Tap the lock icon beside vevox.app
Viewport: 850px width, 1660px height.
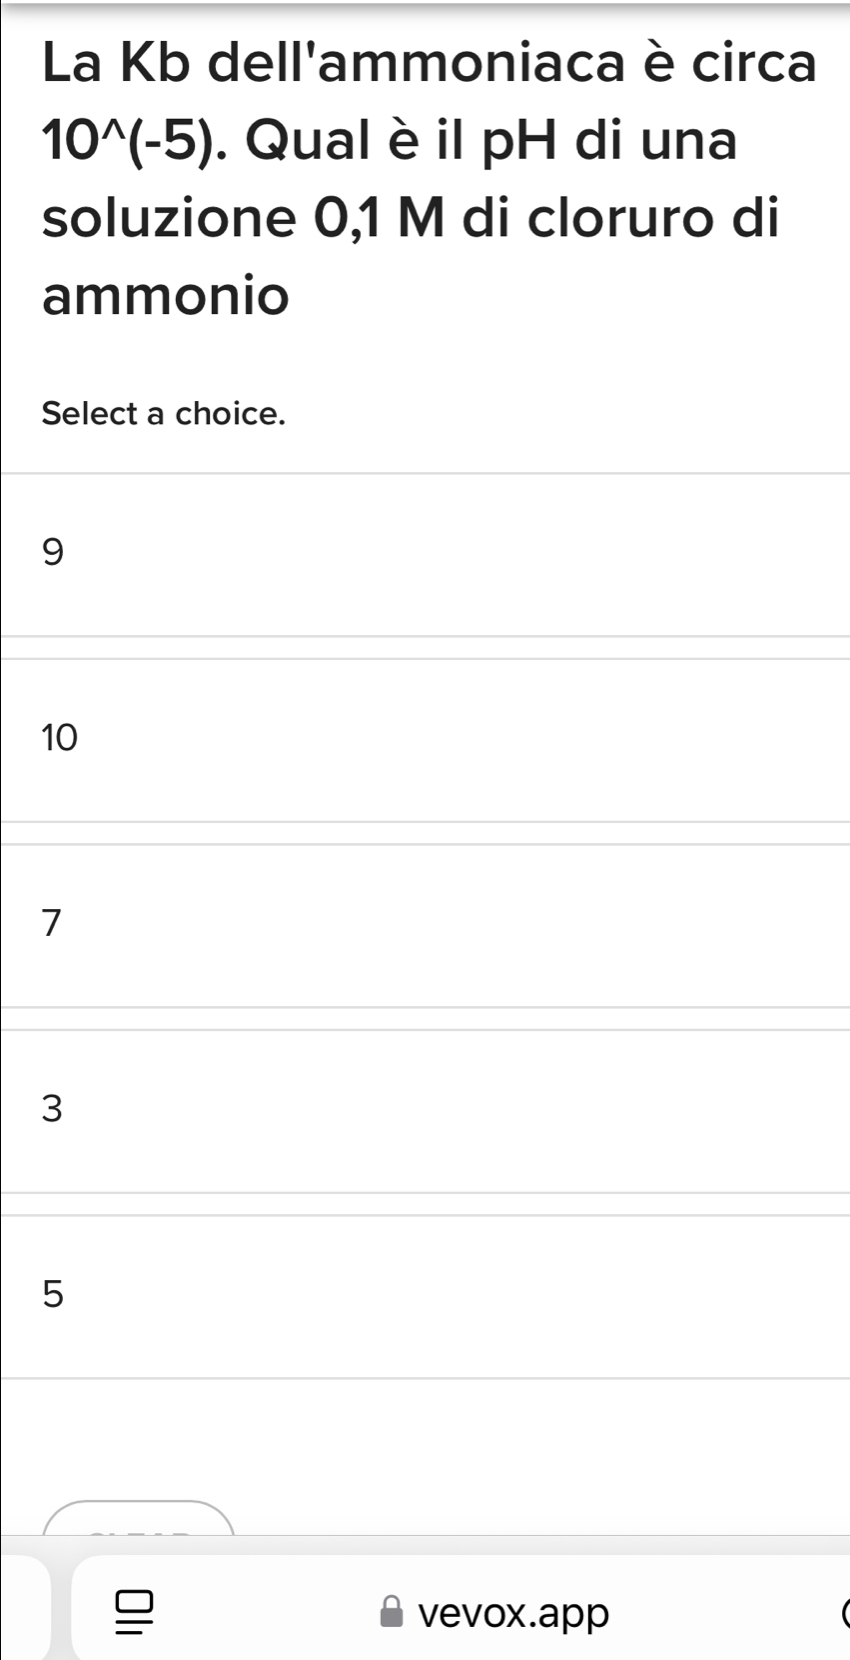pos(393,1612)
